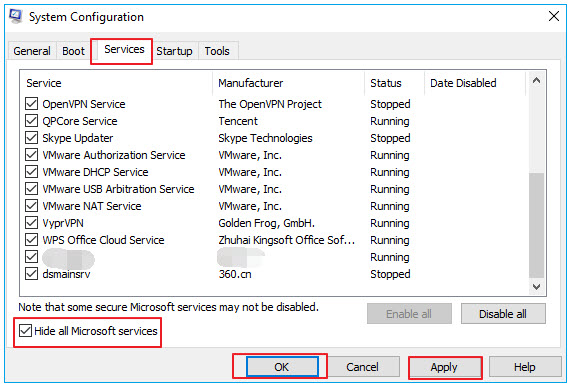570x386 pixels.
Task: Toggle Hide all Microsoft services checkbox
Action: [x=25, y=330]
